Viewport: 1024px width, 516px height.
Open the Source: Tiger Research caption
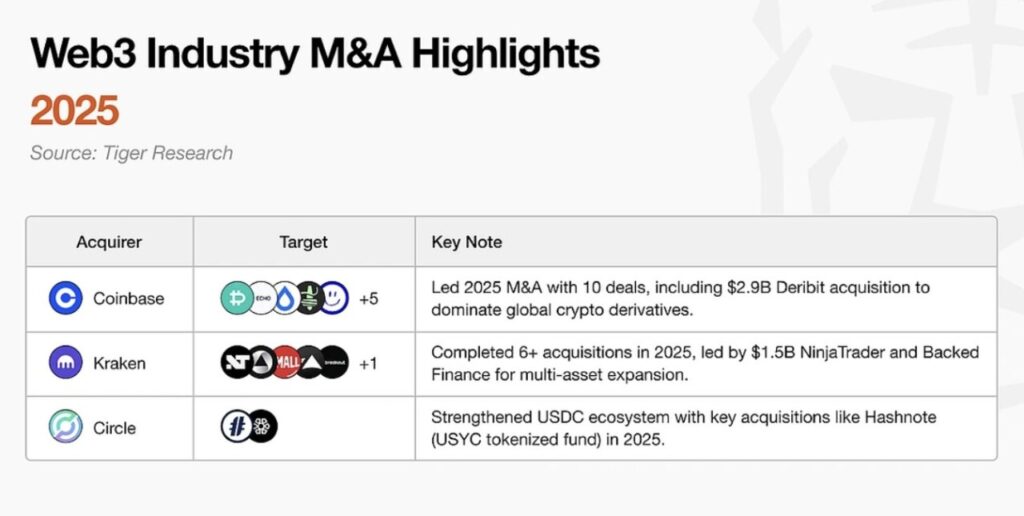point(131,153)
